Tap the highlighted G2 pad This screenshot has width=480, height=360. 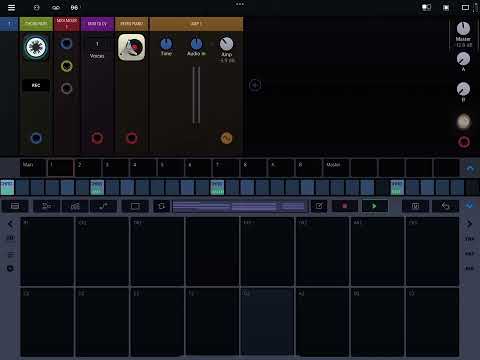(x=267, y=321)
